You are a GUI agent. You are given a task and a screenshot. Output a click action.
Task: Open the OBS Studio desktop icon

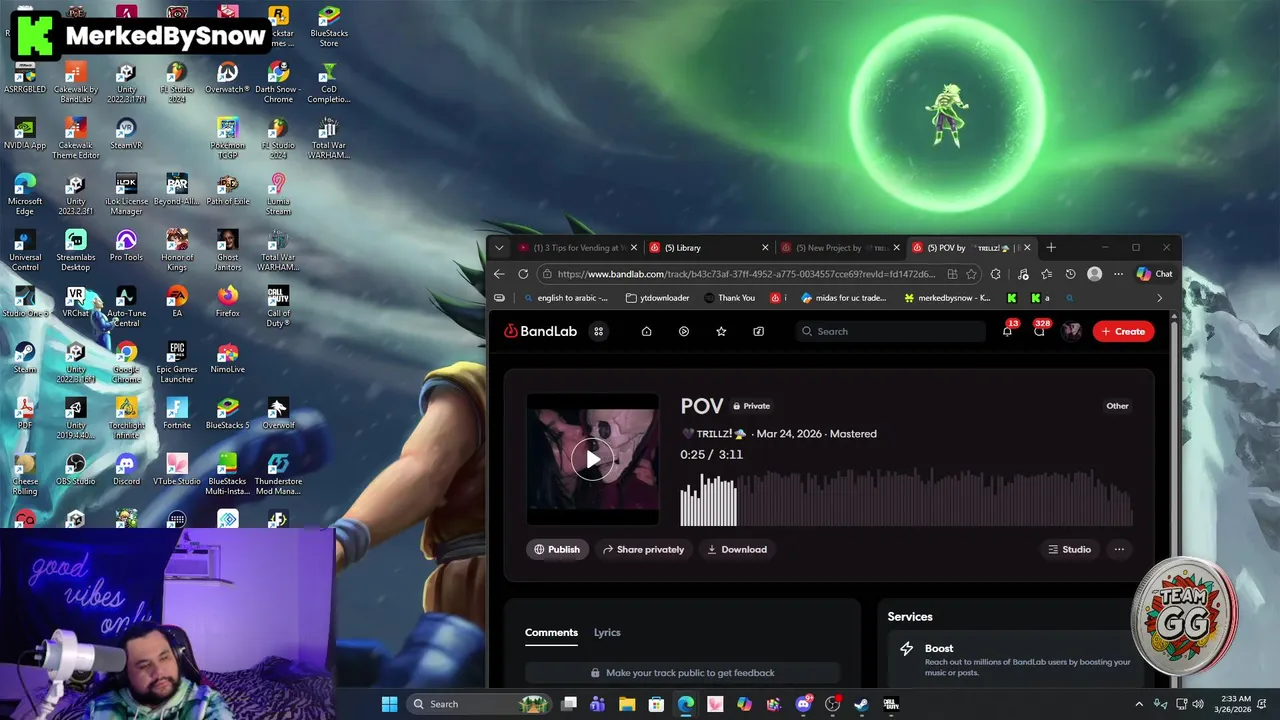click(x=76, y=469)
